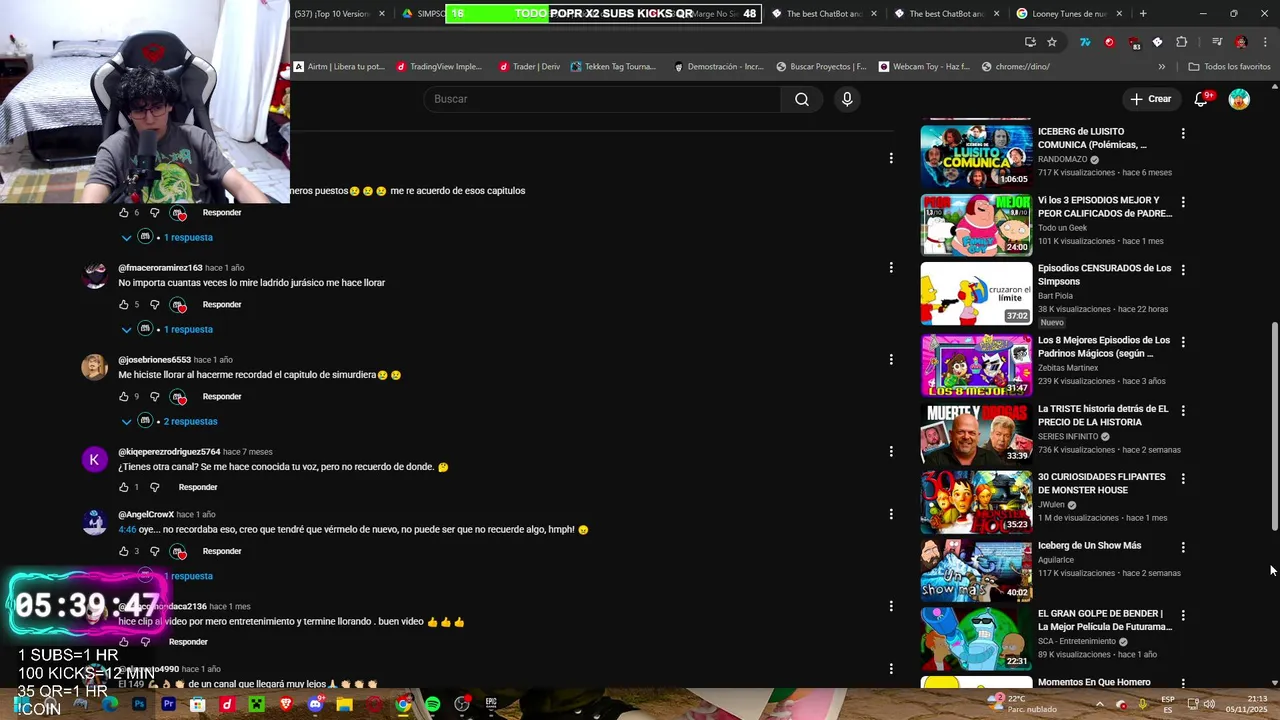Open Photoshop from the taskbar
Viewport: 1280px width, 720px height.
(x=139, y=705)
